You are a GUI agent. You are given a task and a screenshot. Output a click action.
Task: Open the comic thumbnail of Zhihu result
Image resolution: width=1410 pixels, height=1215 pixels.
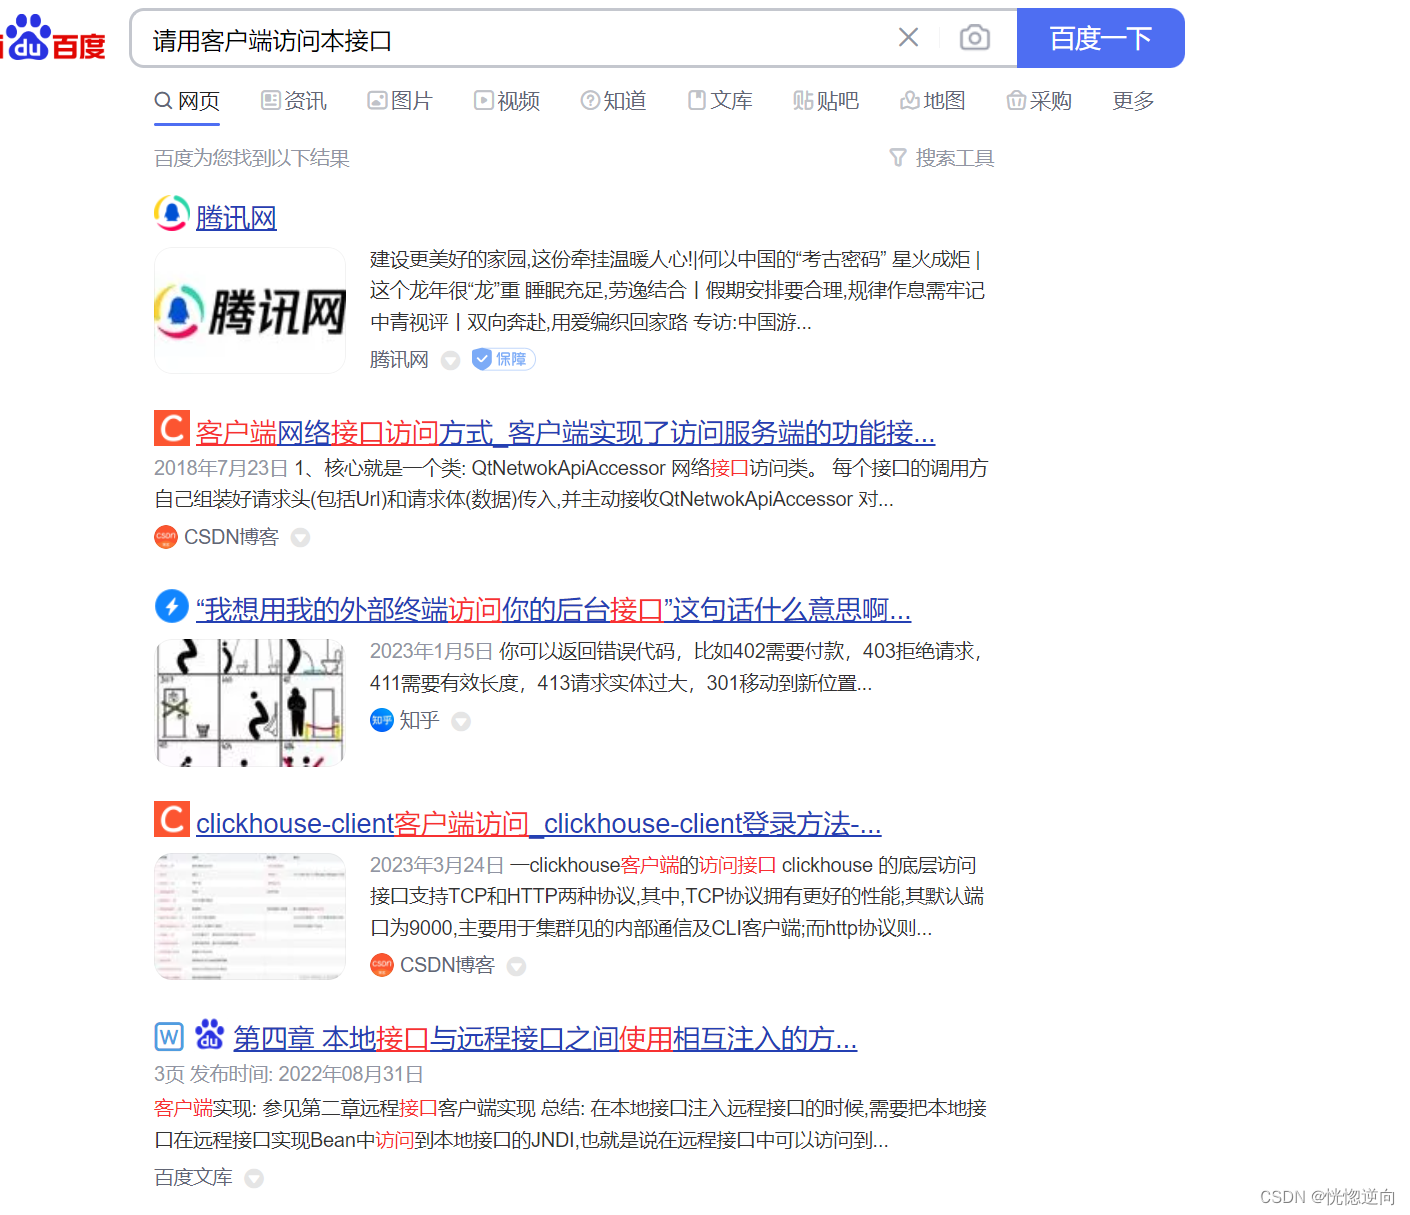(x=250, y=703)
